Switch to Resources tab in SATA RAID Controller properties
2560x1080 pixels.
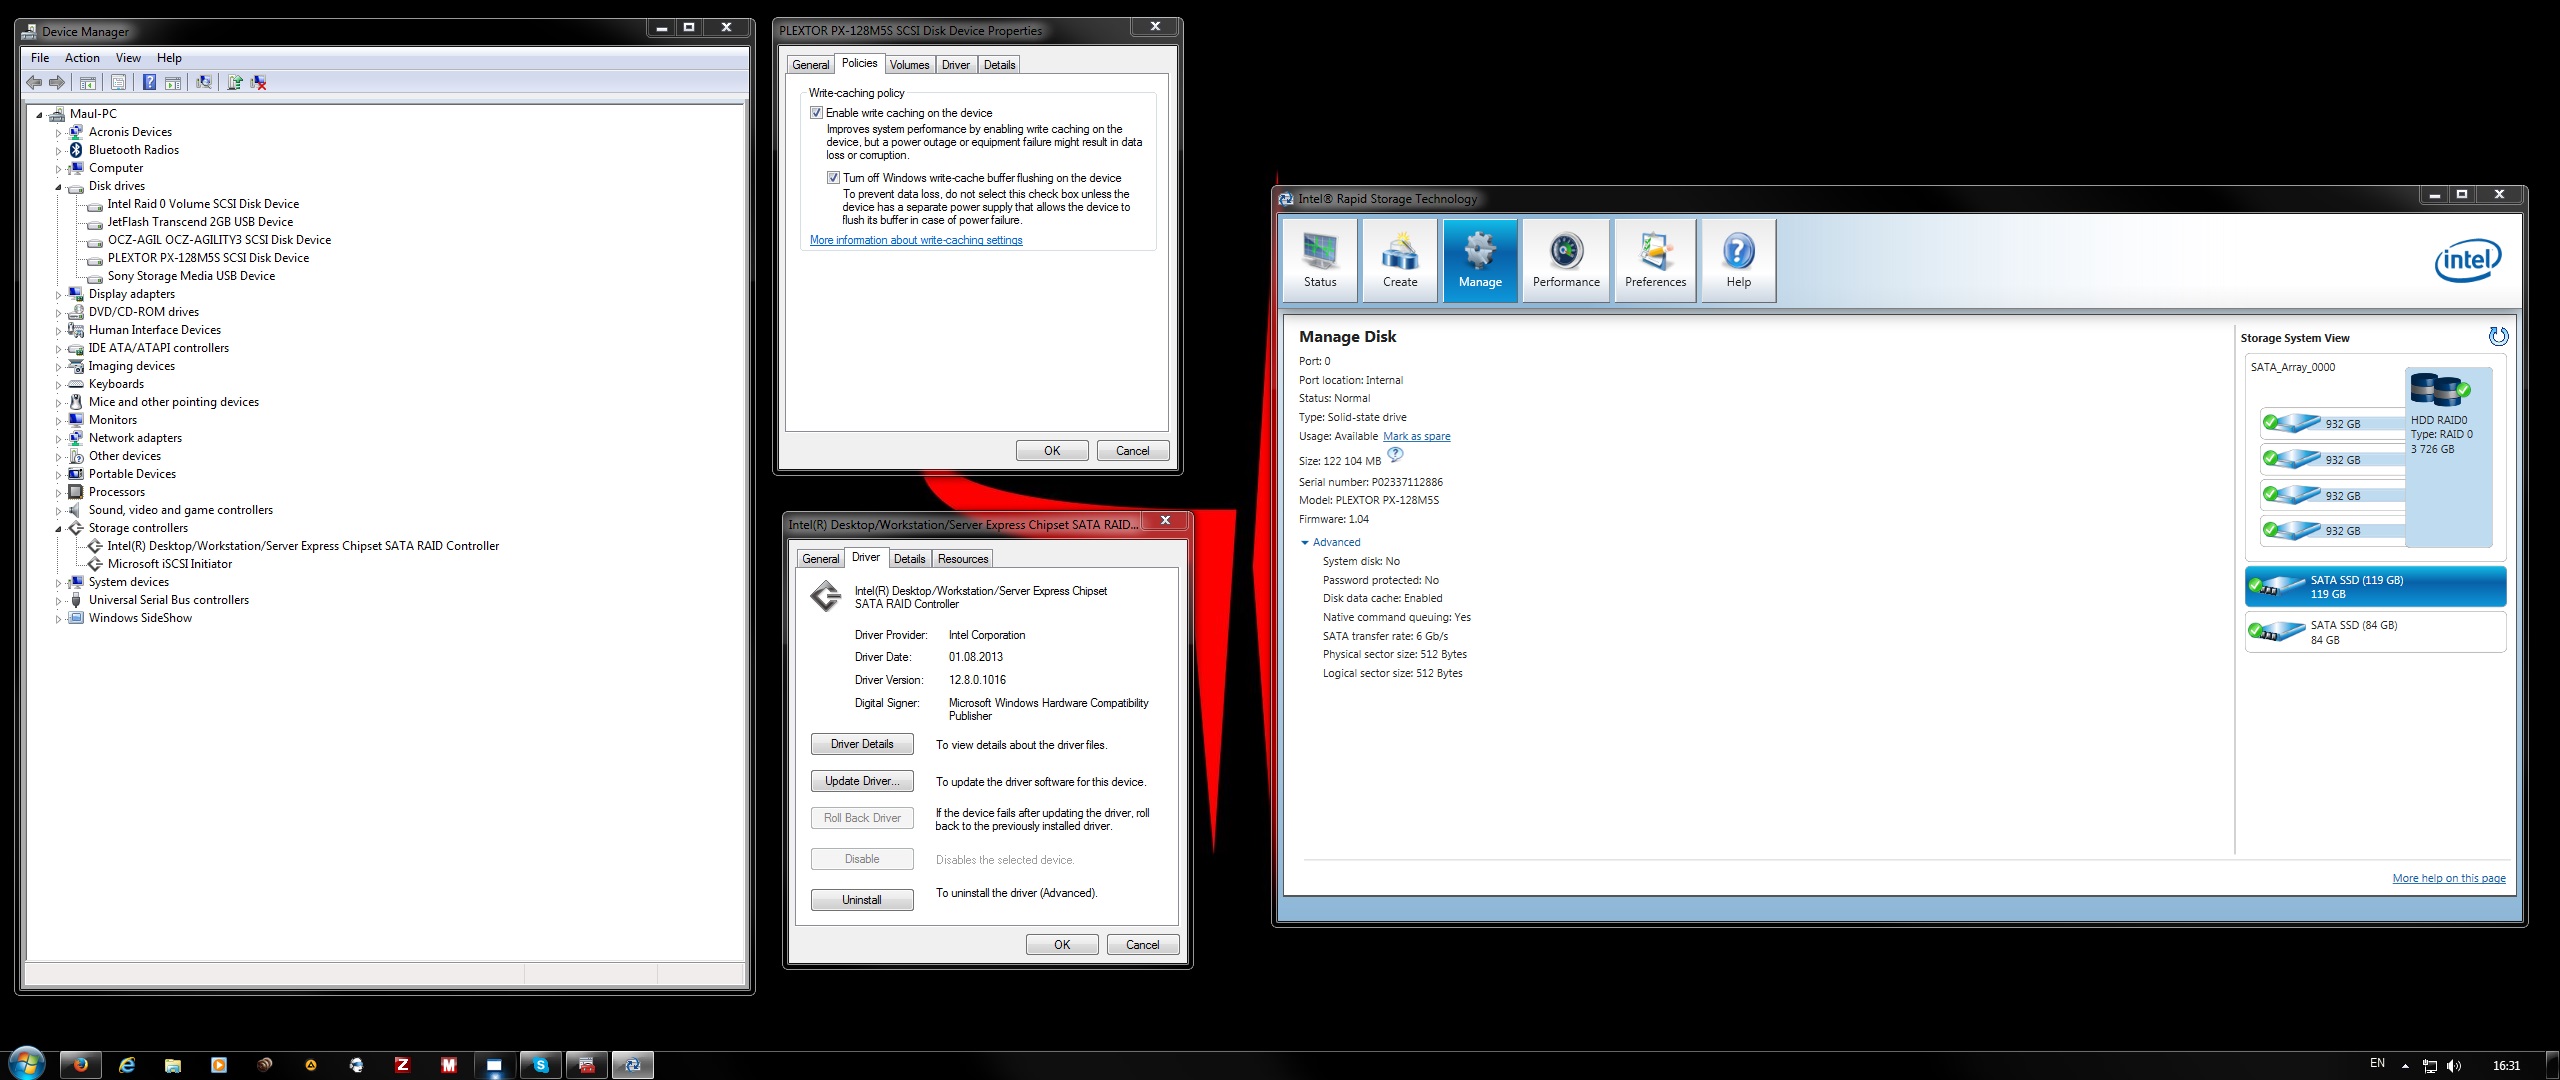coord(963,559)
